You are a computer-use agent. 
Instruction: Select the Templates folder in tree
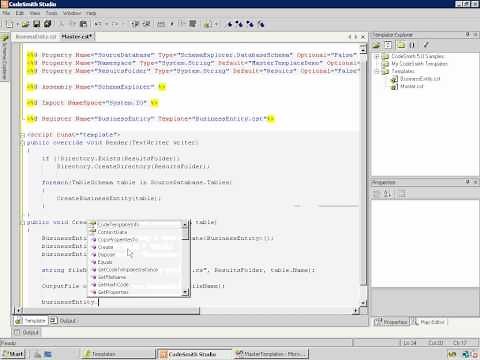[403, 71]
